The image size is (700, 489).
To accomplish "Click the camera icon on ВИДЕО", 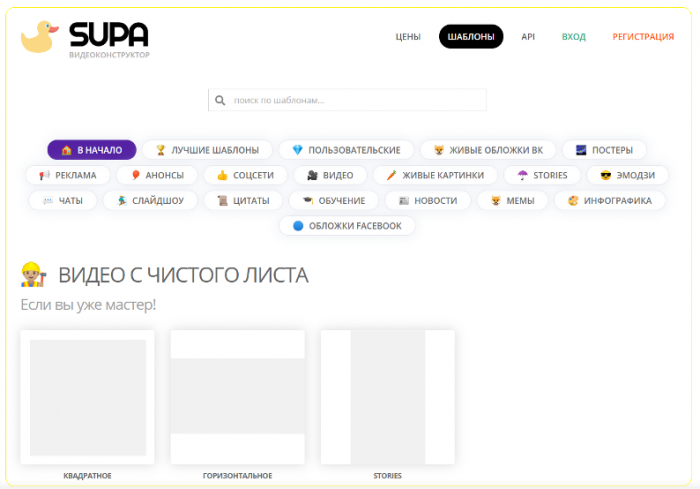I will point(312,175).
